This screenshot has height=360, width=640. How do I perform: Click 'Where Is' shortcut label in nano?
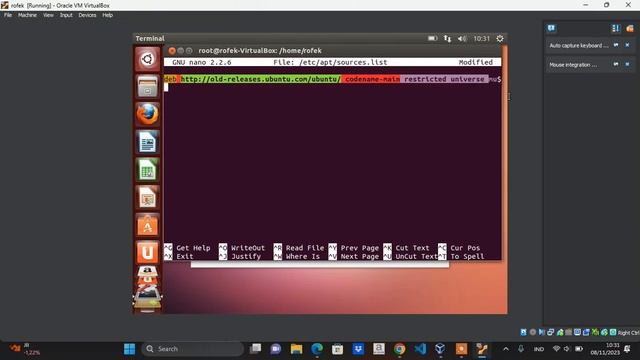click(302, 256)
